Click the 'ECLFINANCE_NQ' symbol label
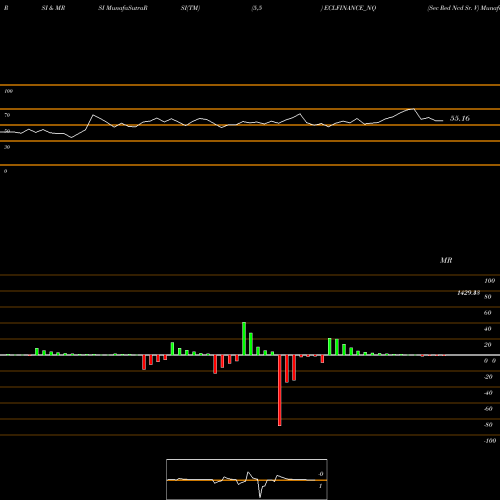500x500 pixels. pyautogui.click(x=350, y=8)
